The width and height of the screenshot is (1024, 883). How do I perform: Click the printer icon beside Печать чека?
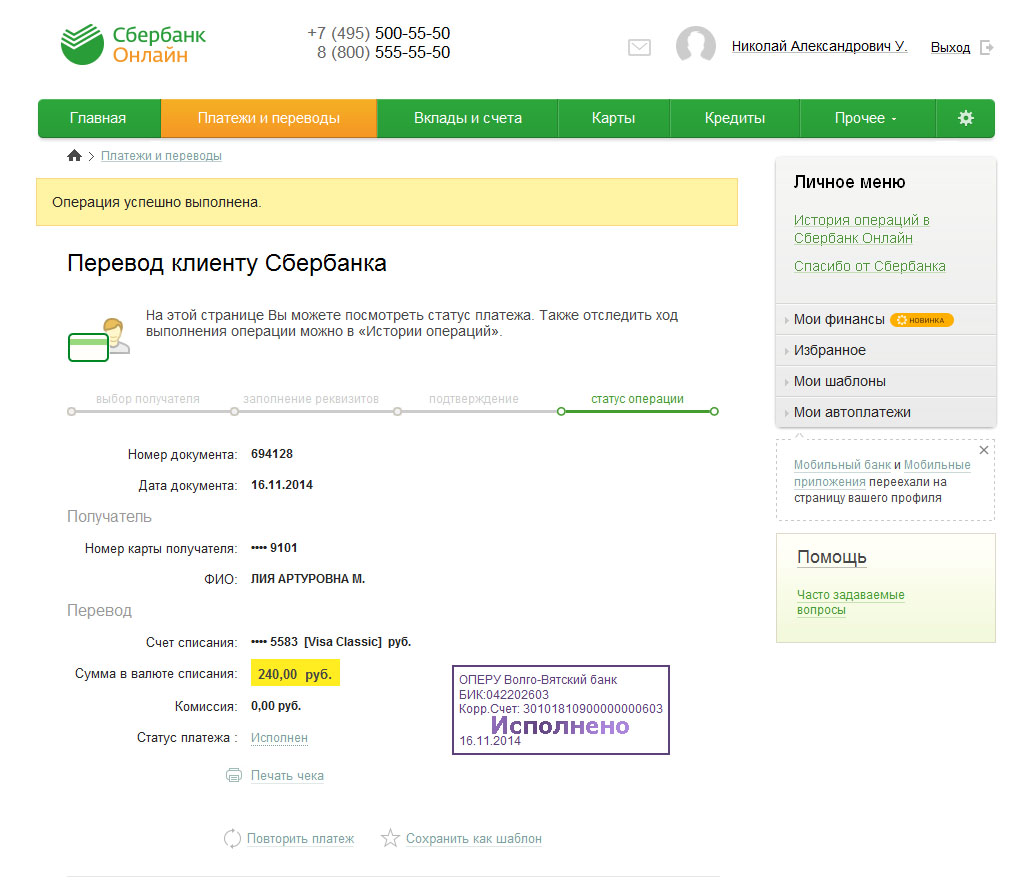[x=233, y=775]
